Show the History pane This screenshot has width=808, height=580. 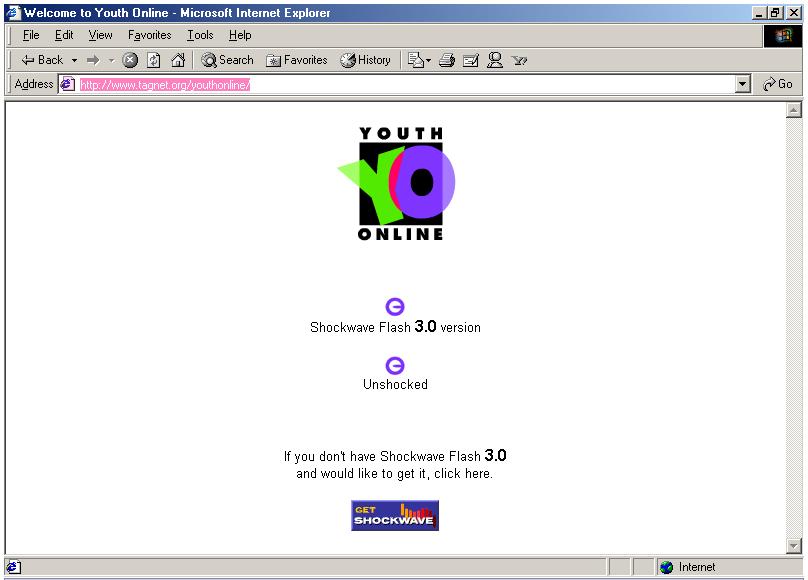pos(365,60)
